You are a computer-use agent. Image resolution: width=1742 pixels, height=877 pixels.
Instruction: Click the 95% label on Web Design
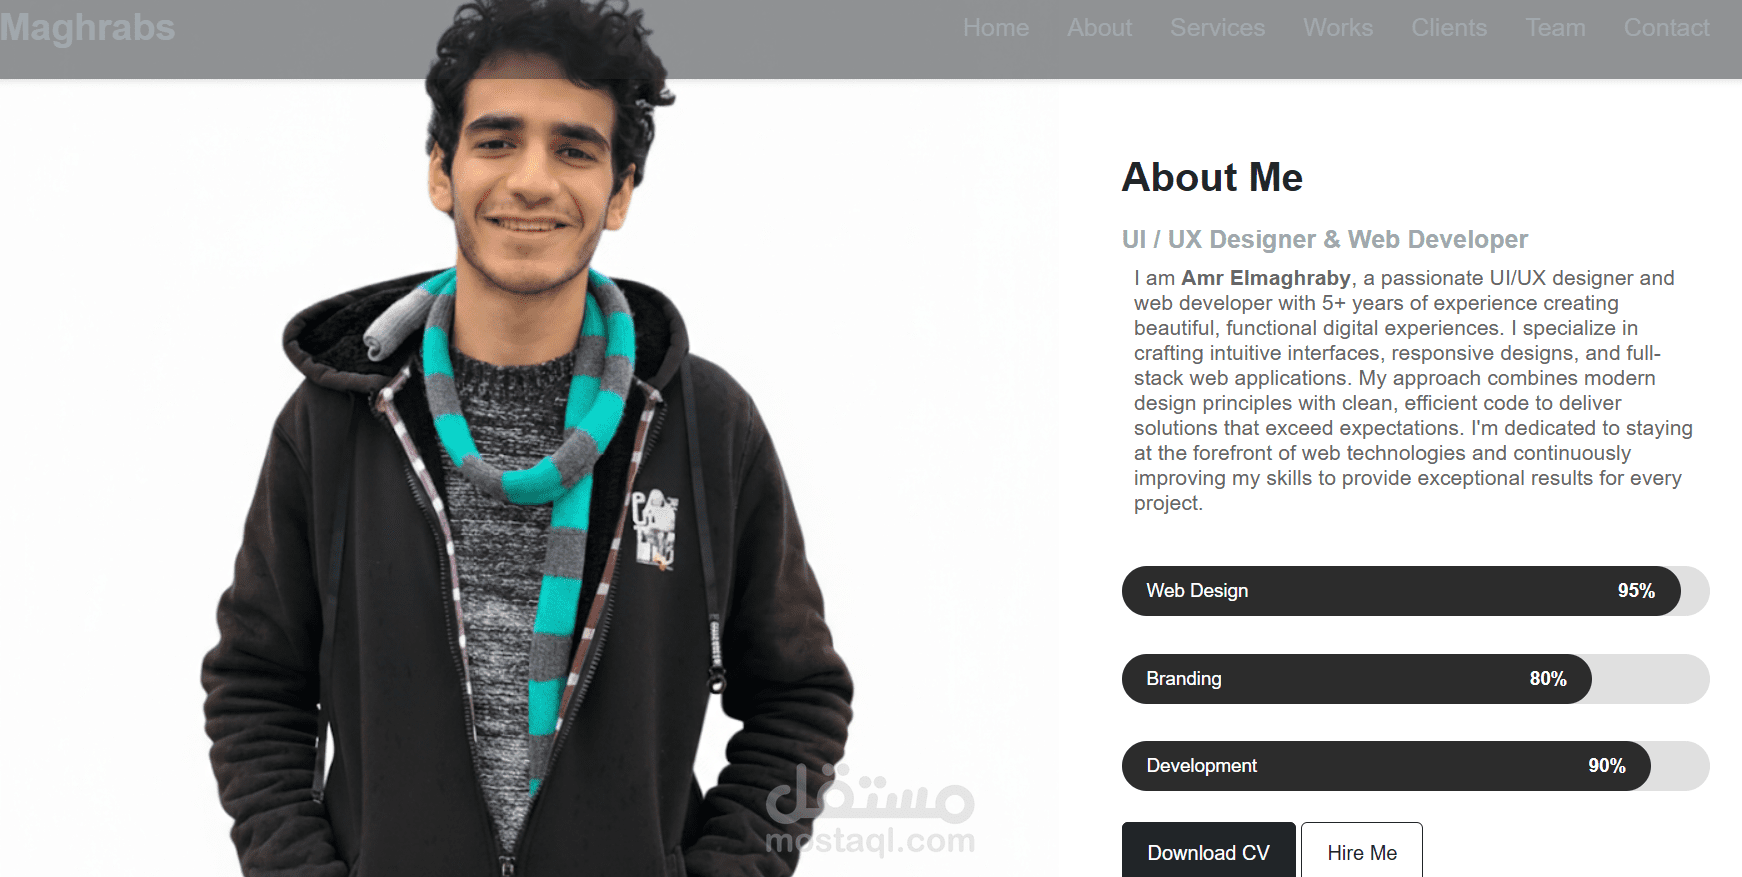pyautogui.click(x=1636, y=591)
